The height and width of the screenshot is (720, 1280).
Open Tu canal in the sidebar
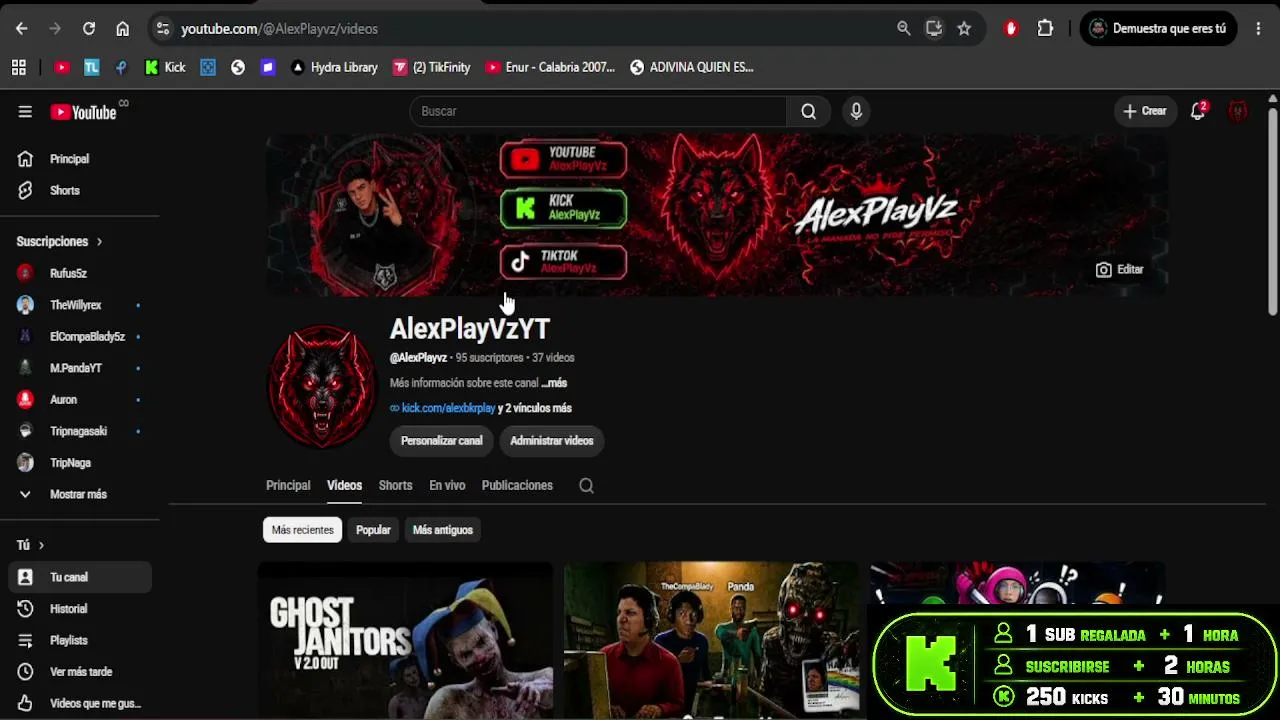click(x=80, y=577)
